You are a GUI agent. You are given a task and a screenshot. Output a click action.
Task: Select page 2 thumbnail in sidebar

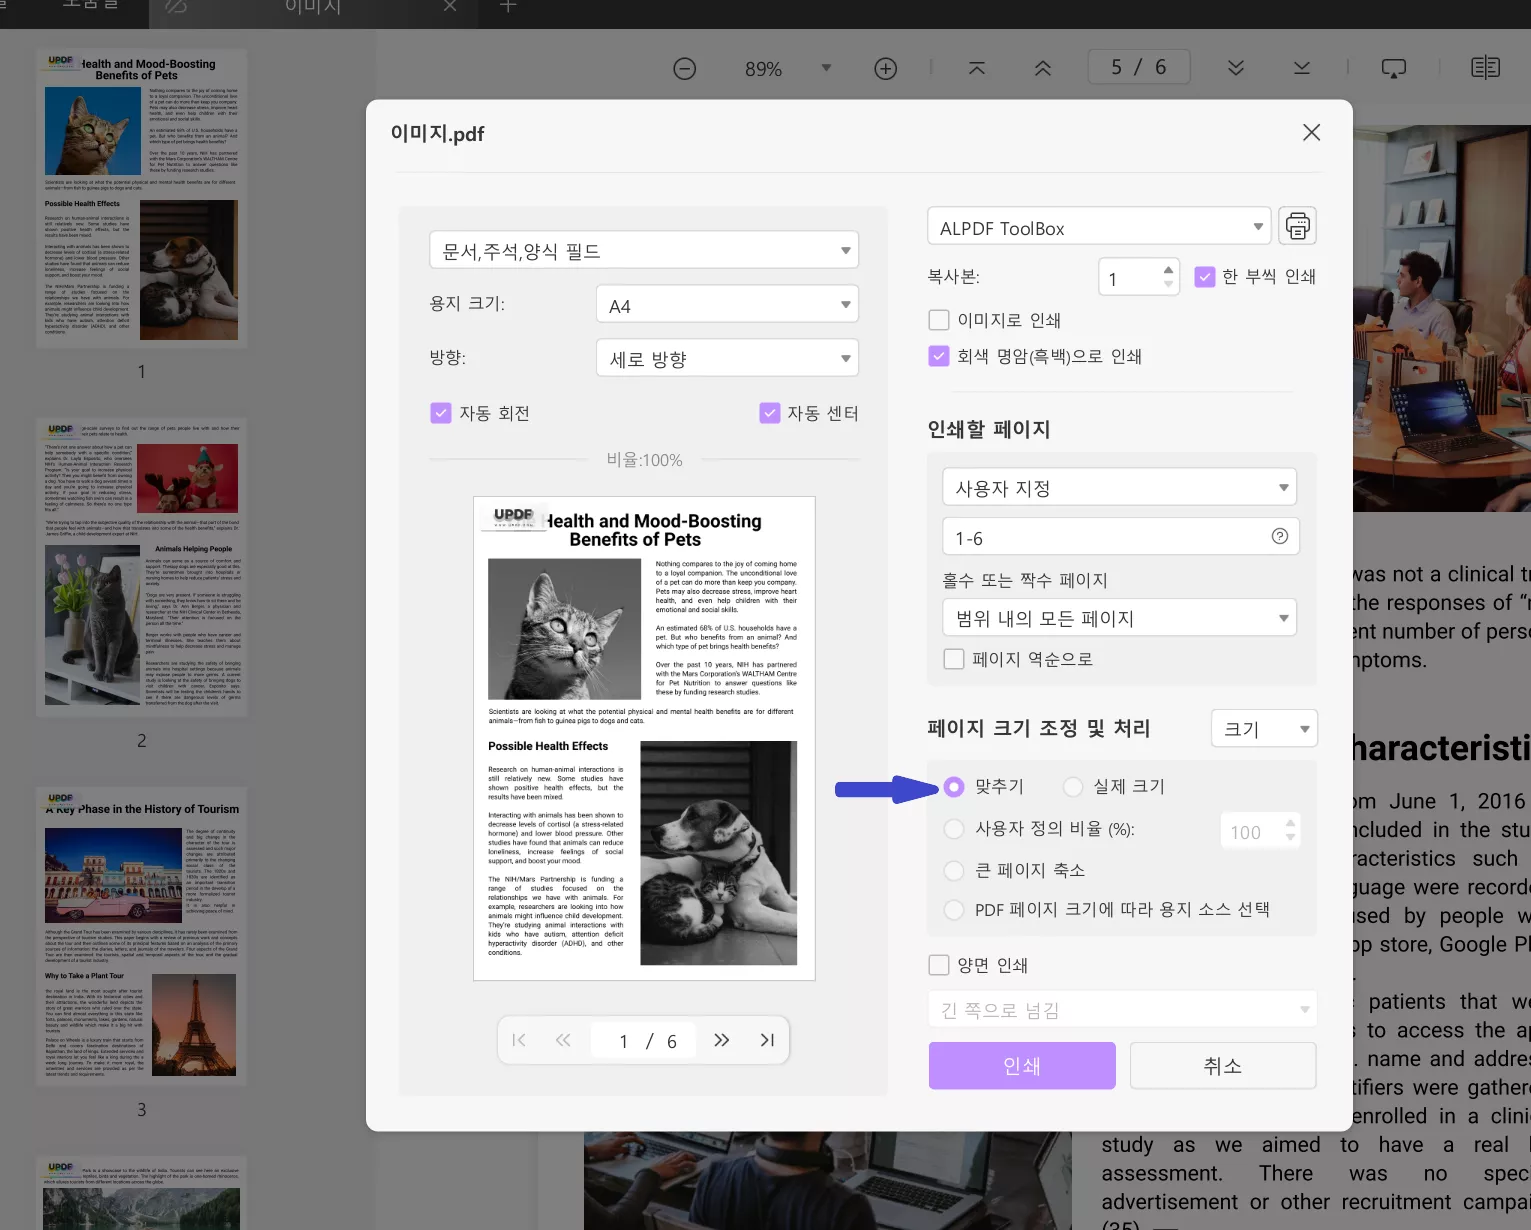tap(141, 567)
